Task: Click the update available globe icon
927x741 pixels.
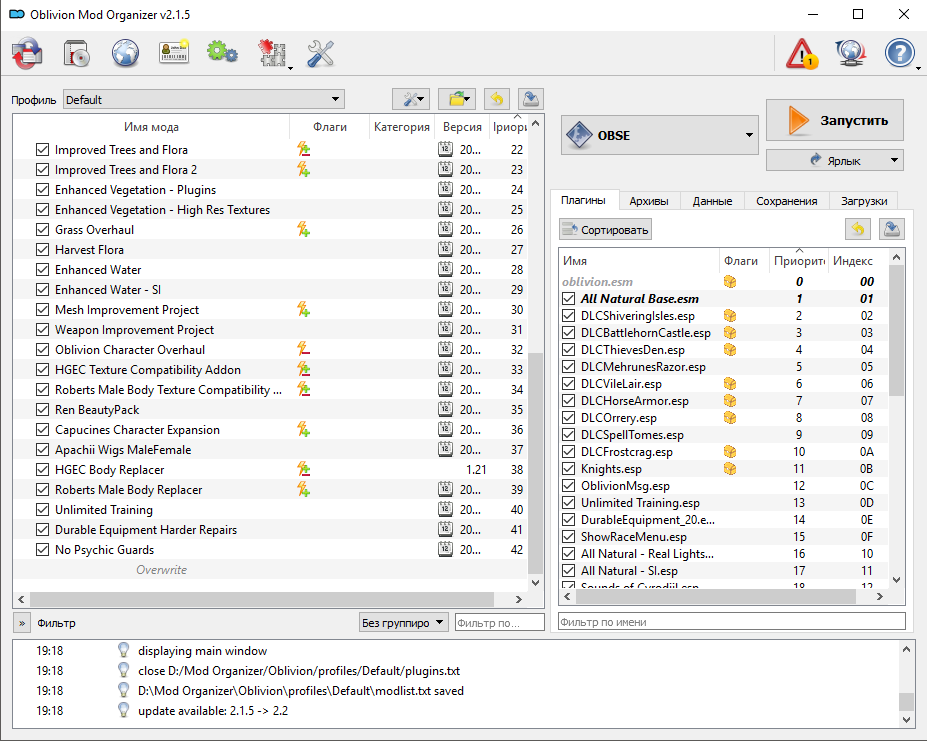Action: pos(851,53)
